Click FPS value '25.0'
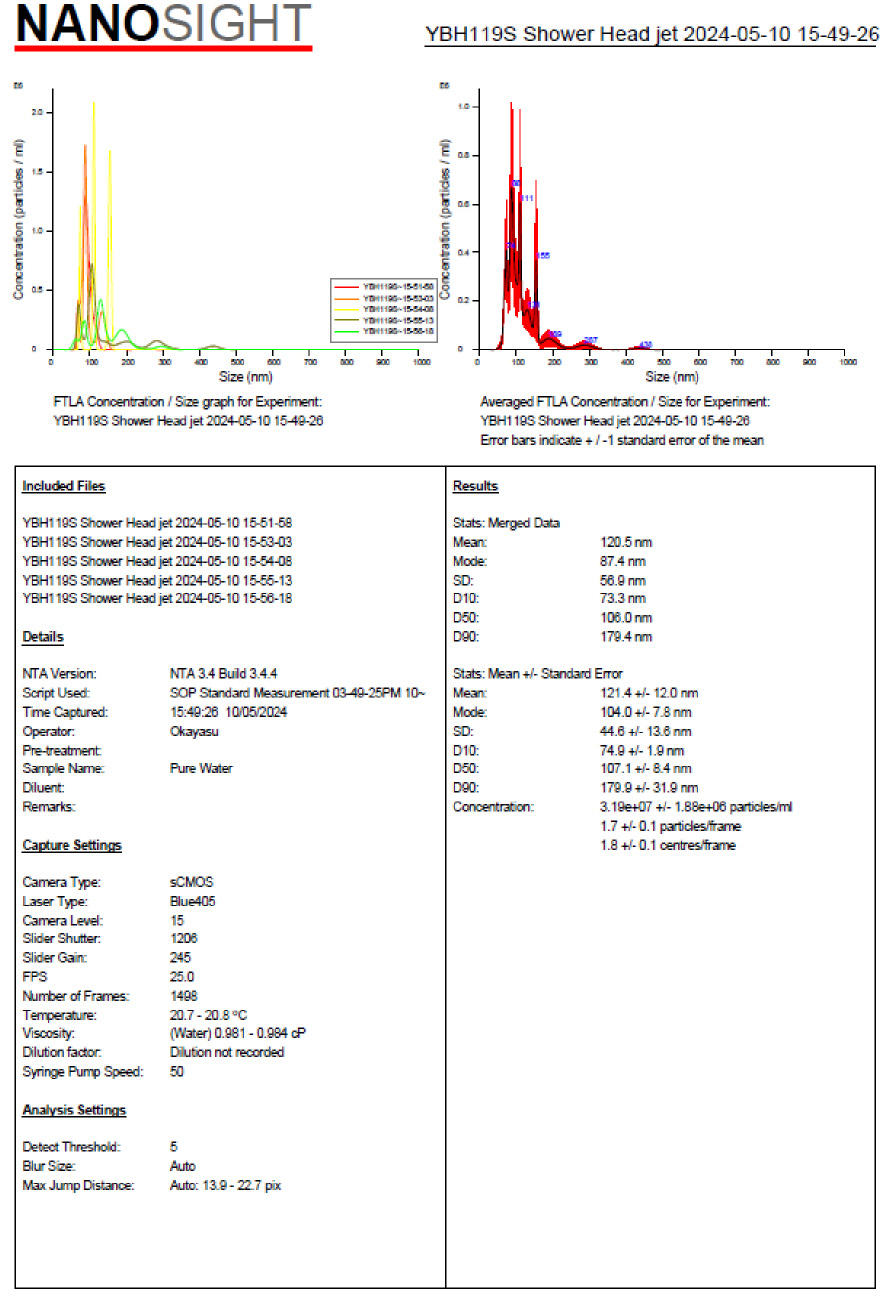Screen dimensions: 891x1303 click(x=183, y=977)
